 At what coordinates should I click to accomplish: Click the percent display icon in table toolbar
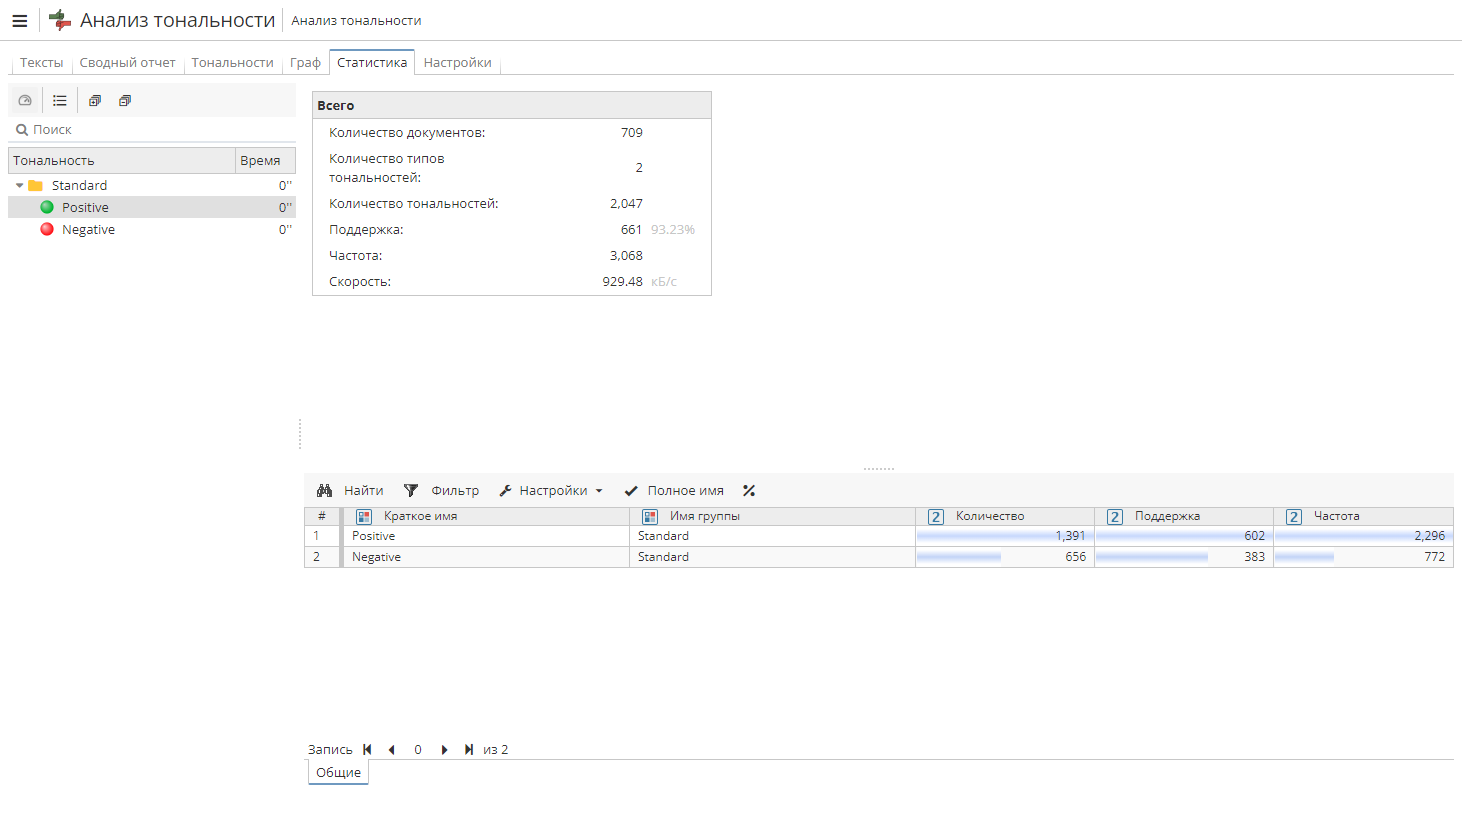click(x=749, y=491)
